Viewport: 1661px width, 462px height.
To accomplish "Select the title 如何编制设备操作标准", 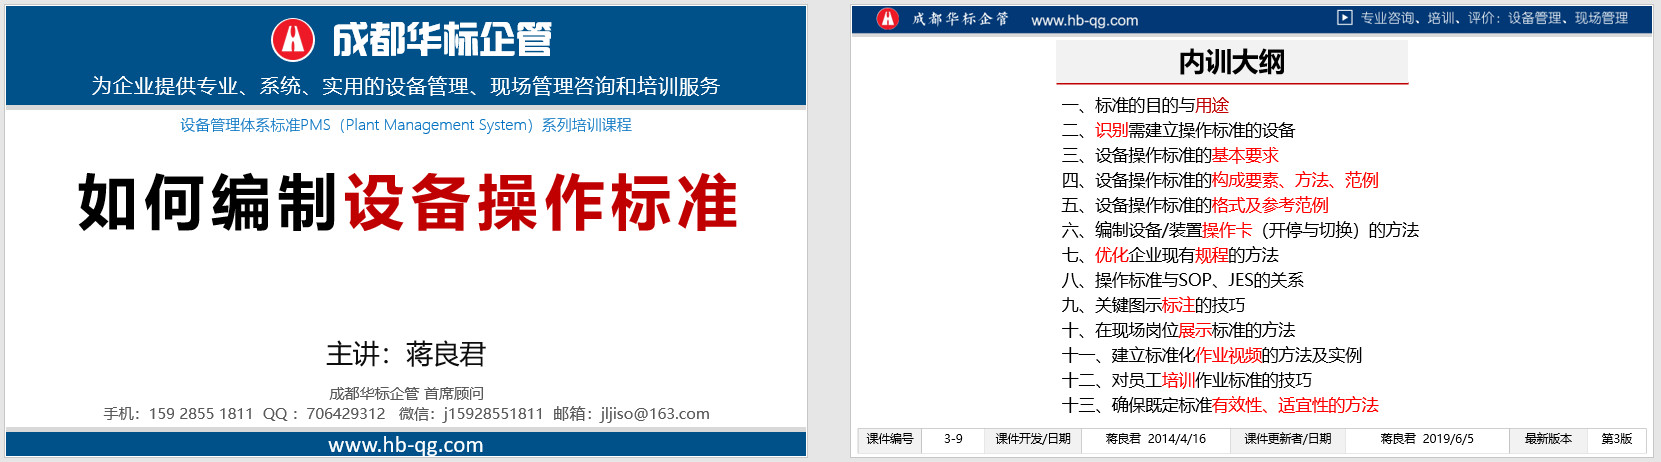I will tap(407, 203).
